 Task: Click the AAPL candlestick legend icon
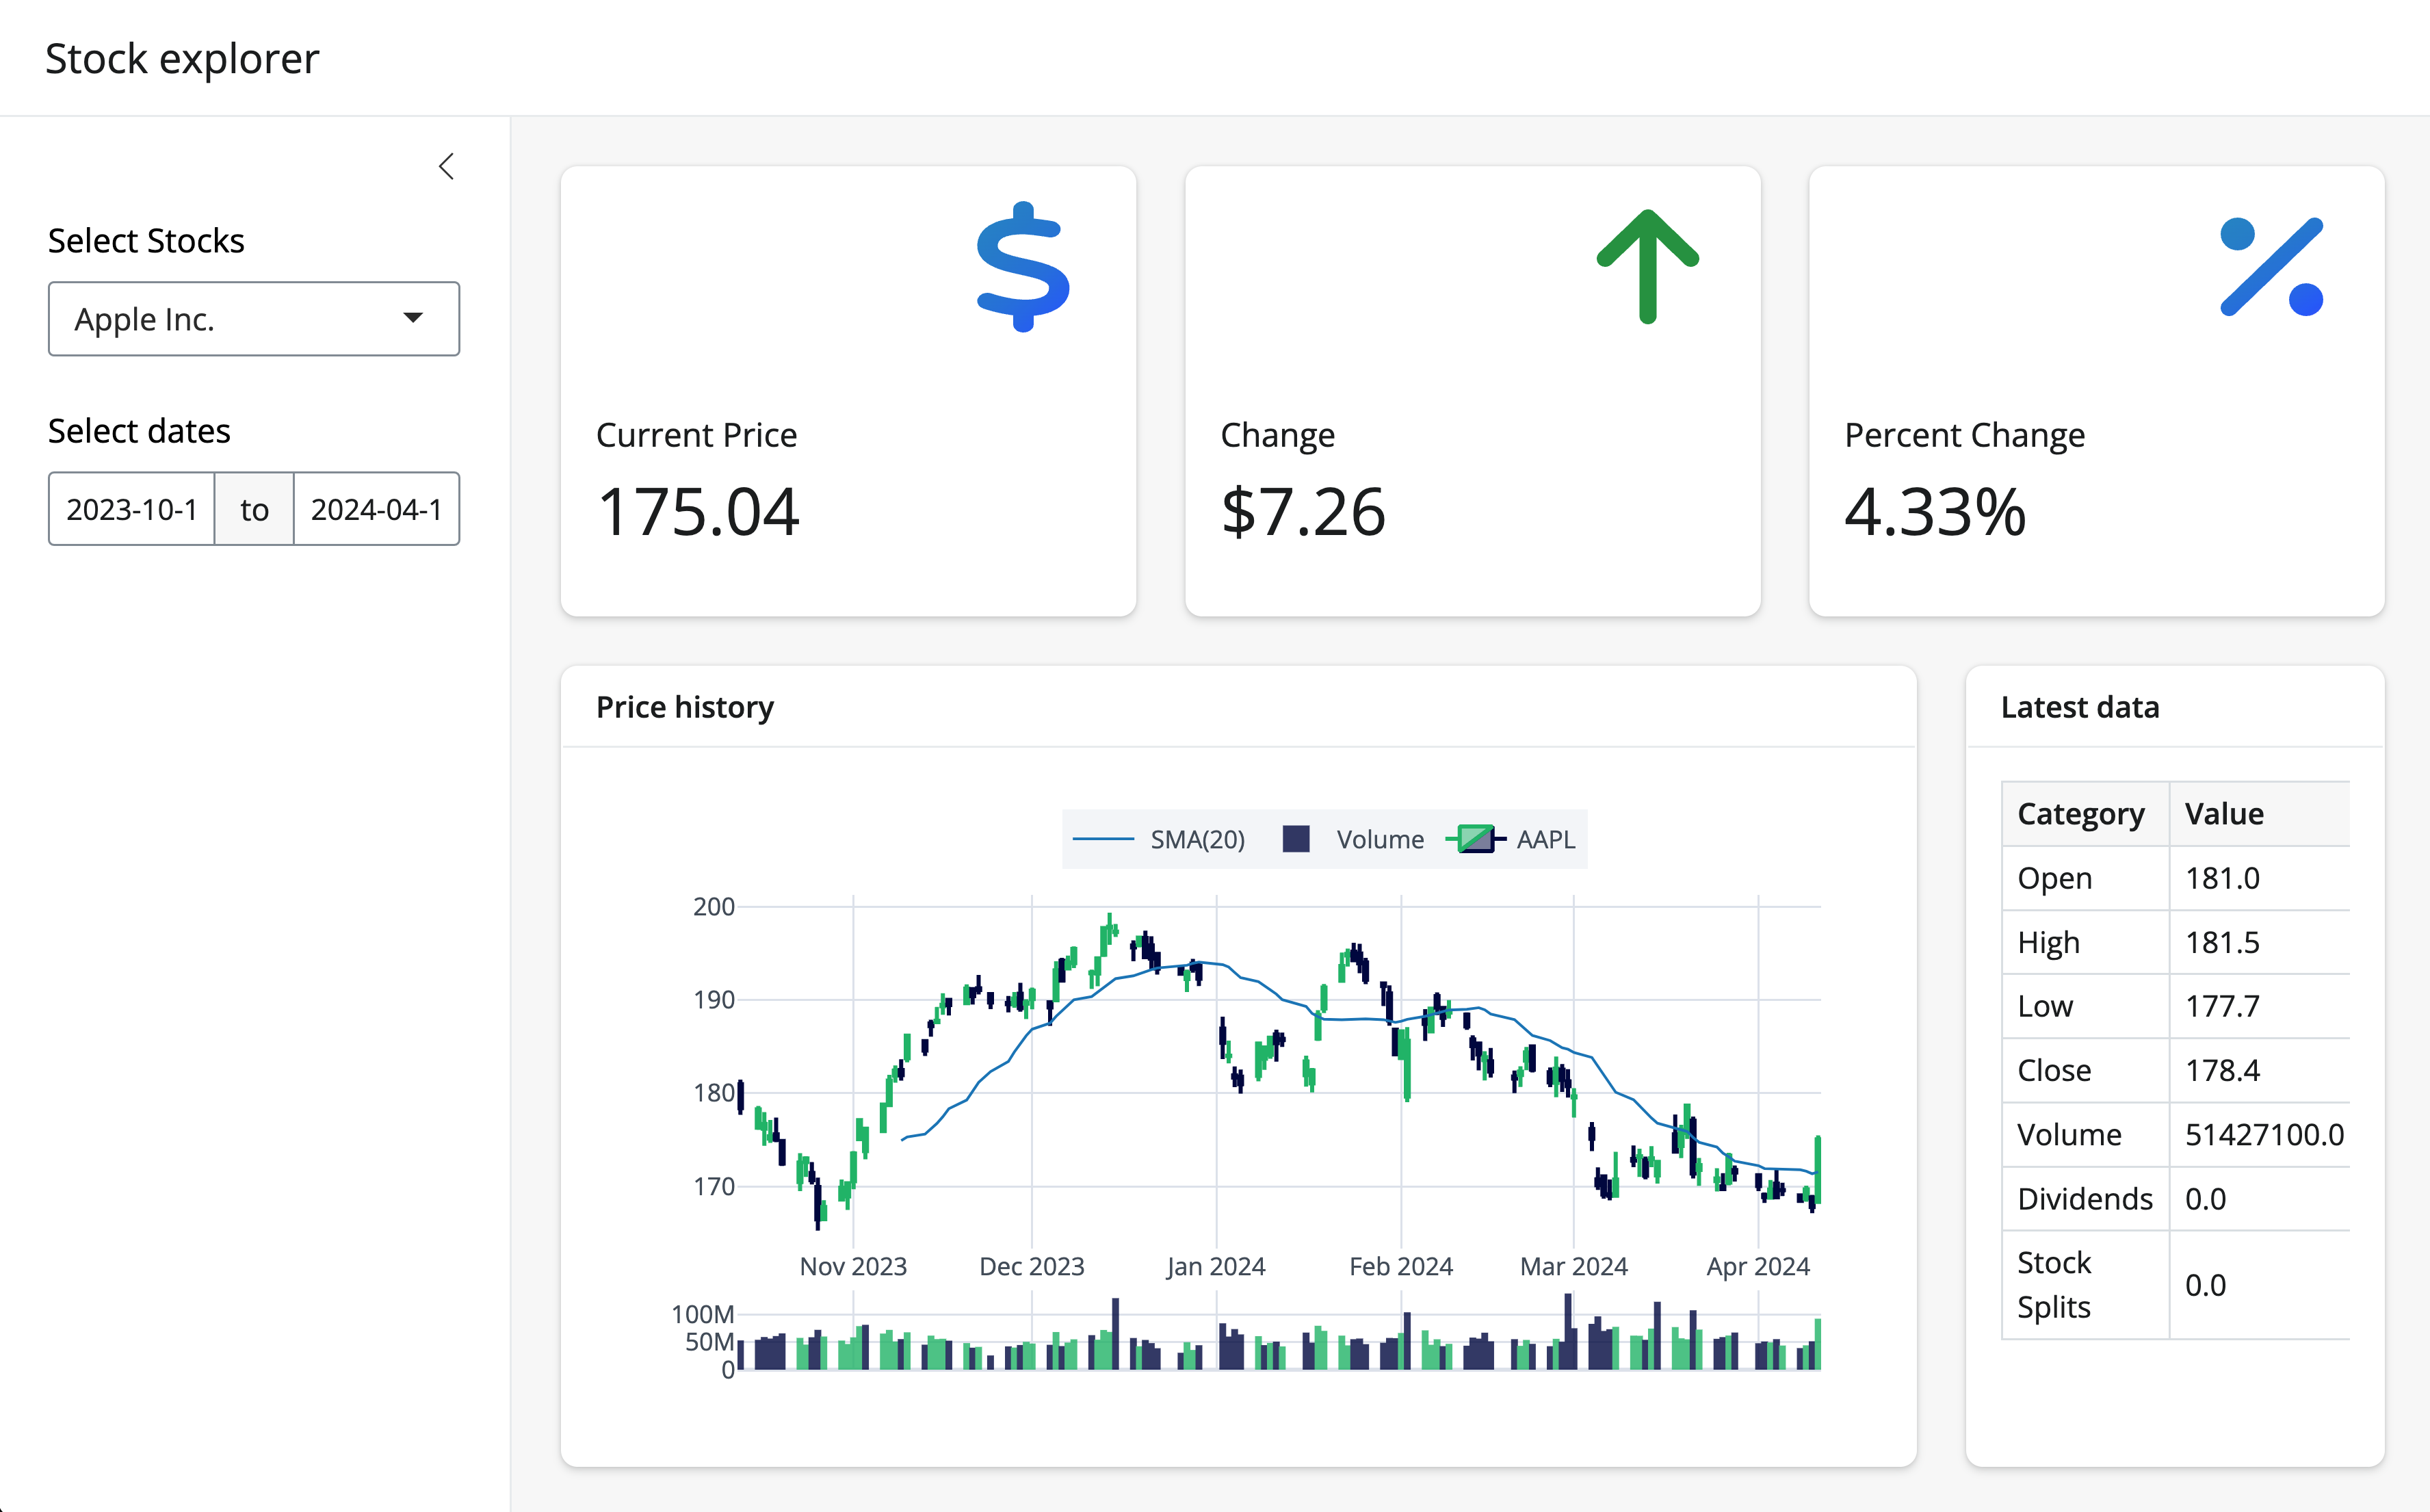pyautogui.click(x=1476, y=839)
